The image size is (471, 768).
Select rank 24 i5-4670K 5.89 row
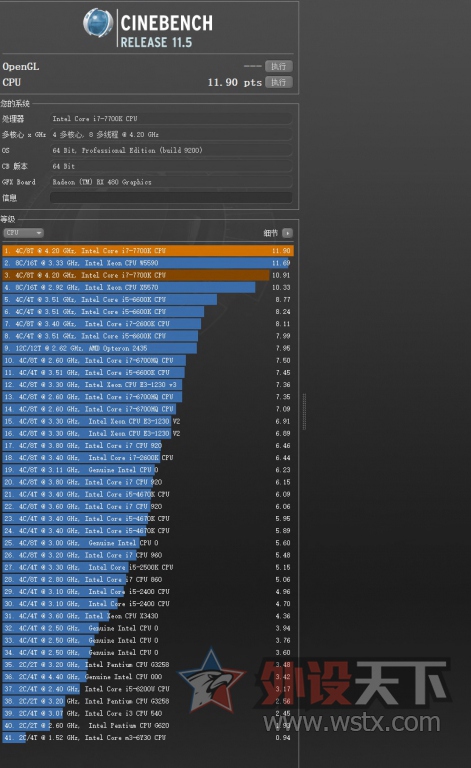pos(148,531)
